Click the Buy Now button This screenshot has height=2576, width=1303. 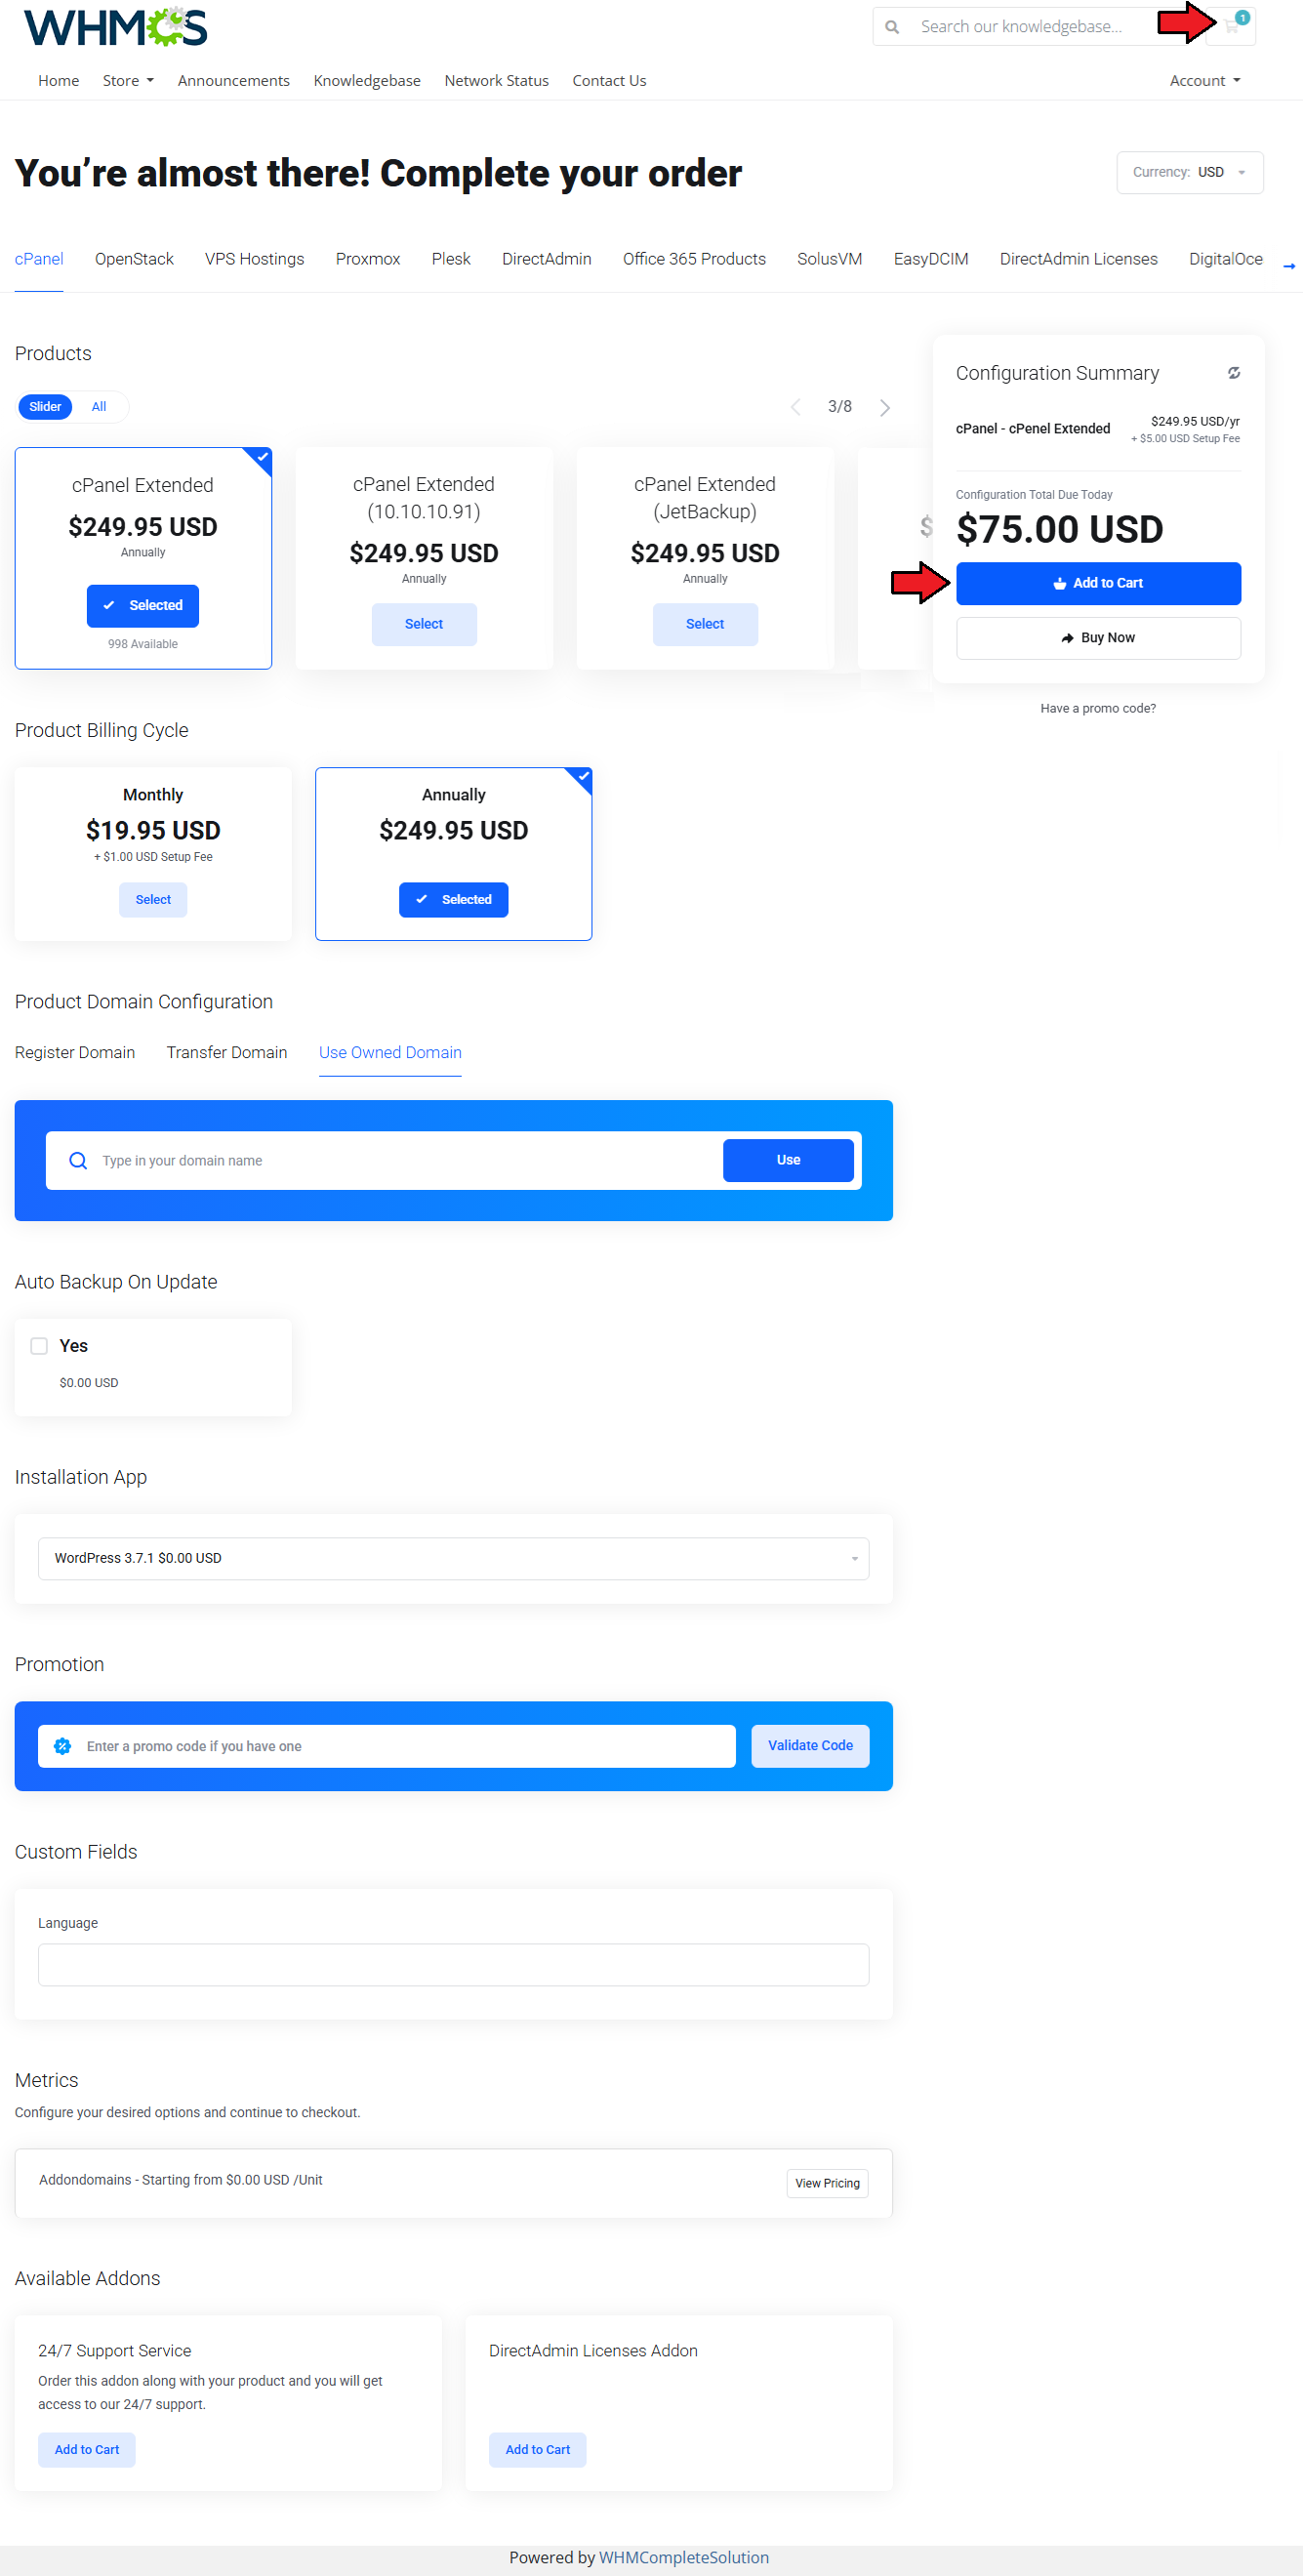[1098, 638]
